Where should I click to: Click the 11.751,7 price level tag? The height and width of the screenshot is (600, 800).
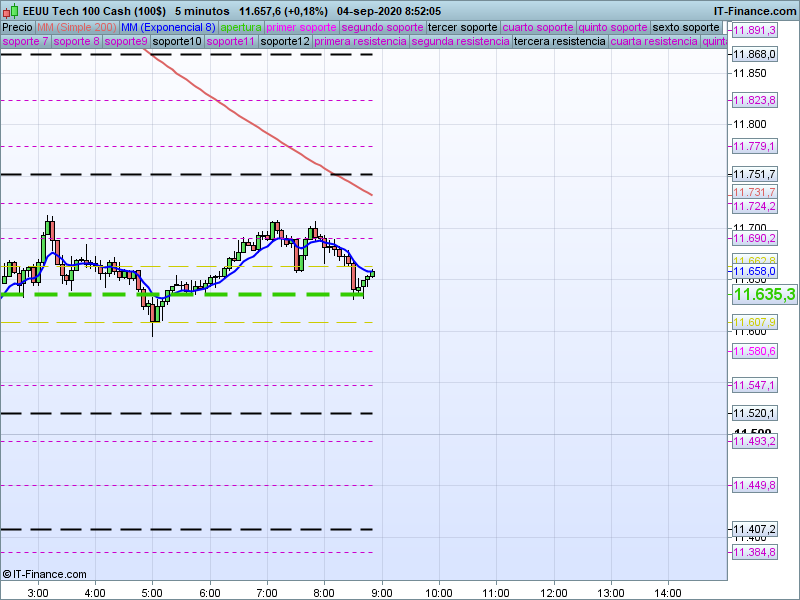pyautogui.click(x=755, y=174)
